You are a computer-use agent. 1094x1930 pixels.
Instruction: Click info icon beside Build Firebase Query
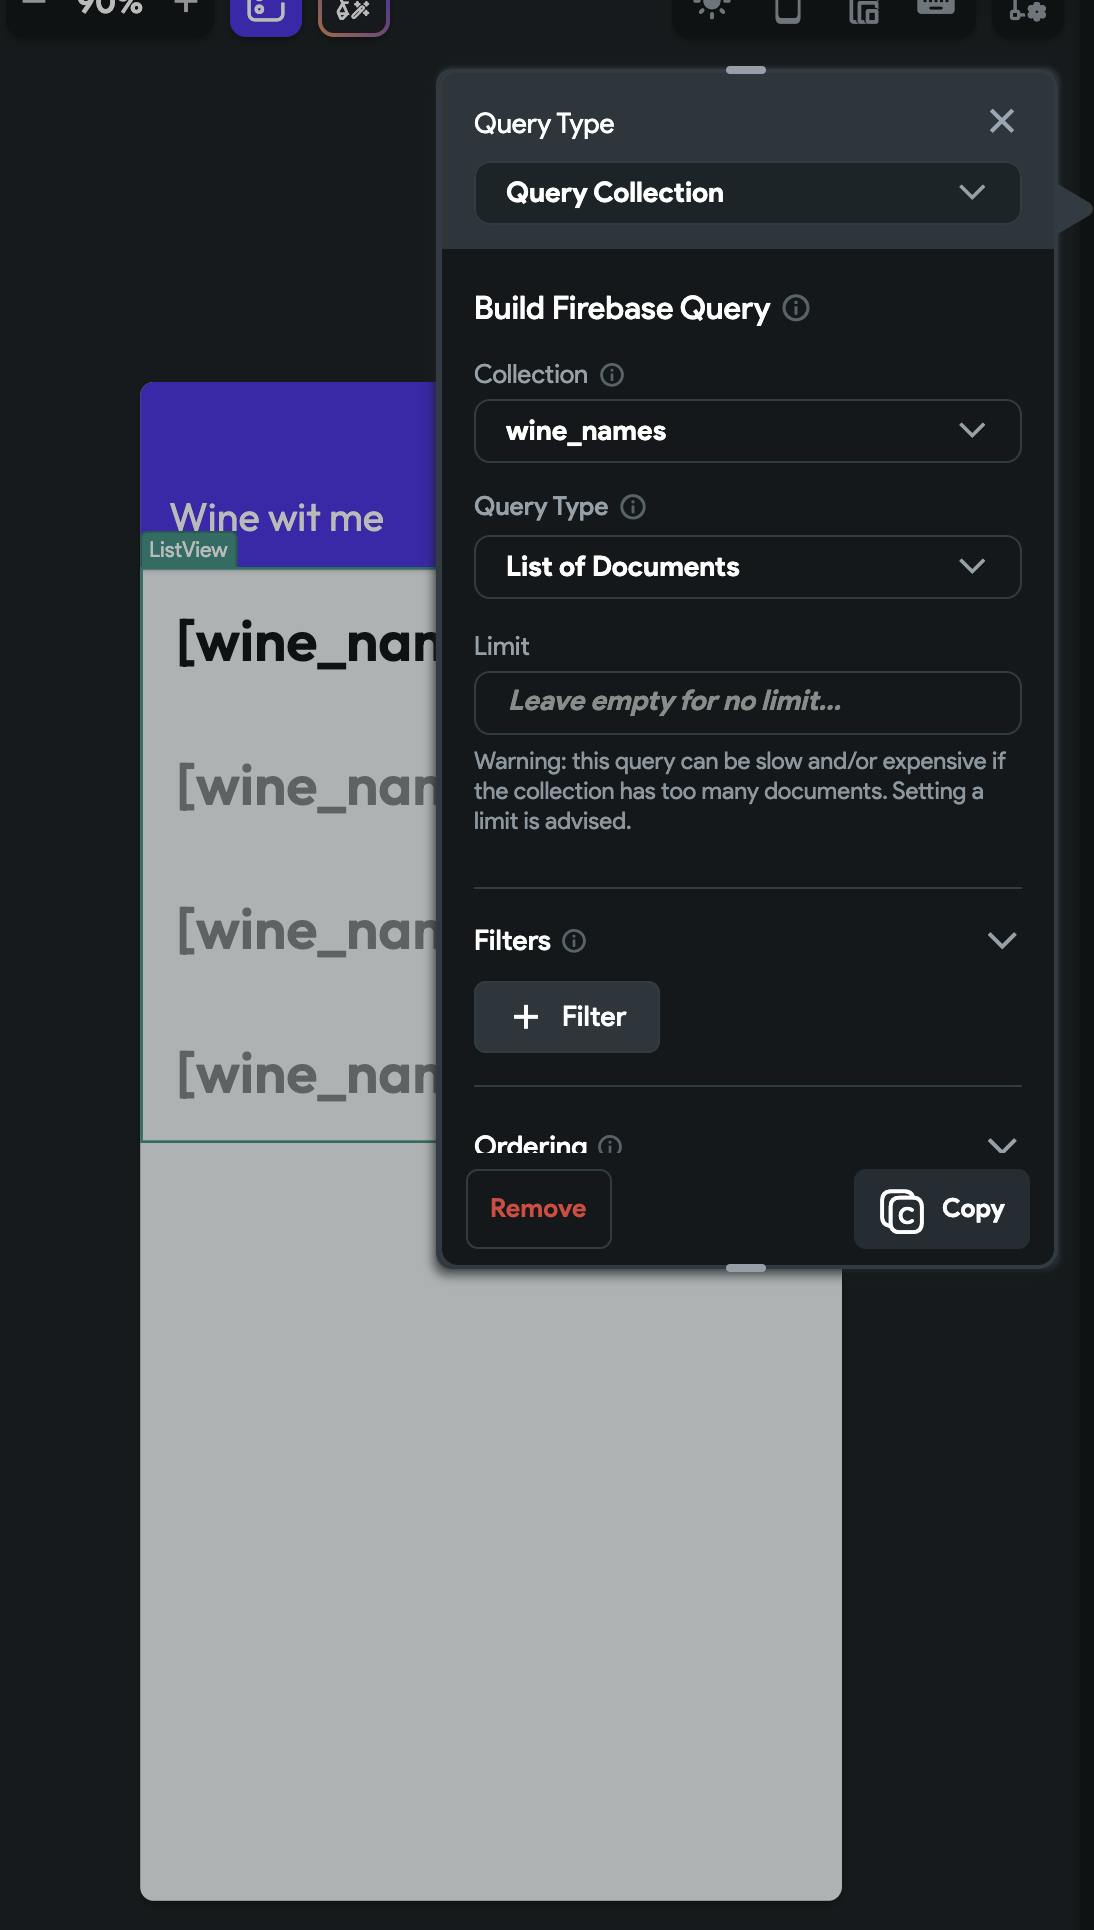(x=796, y=308)
